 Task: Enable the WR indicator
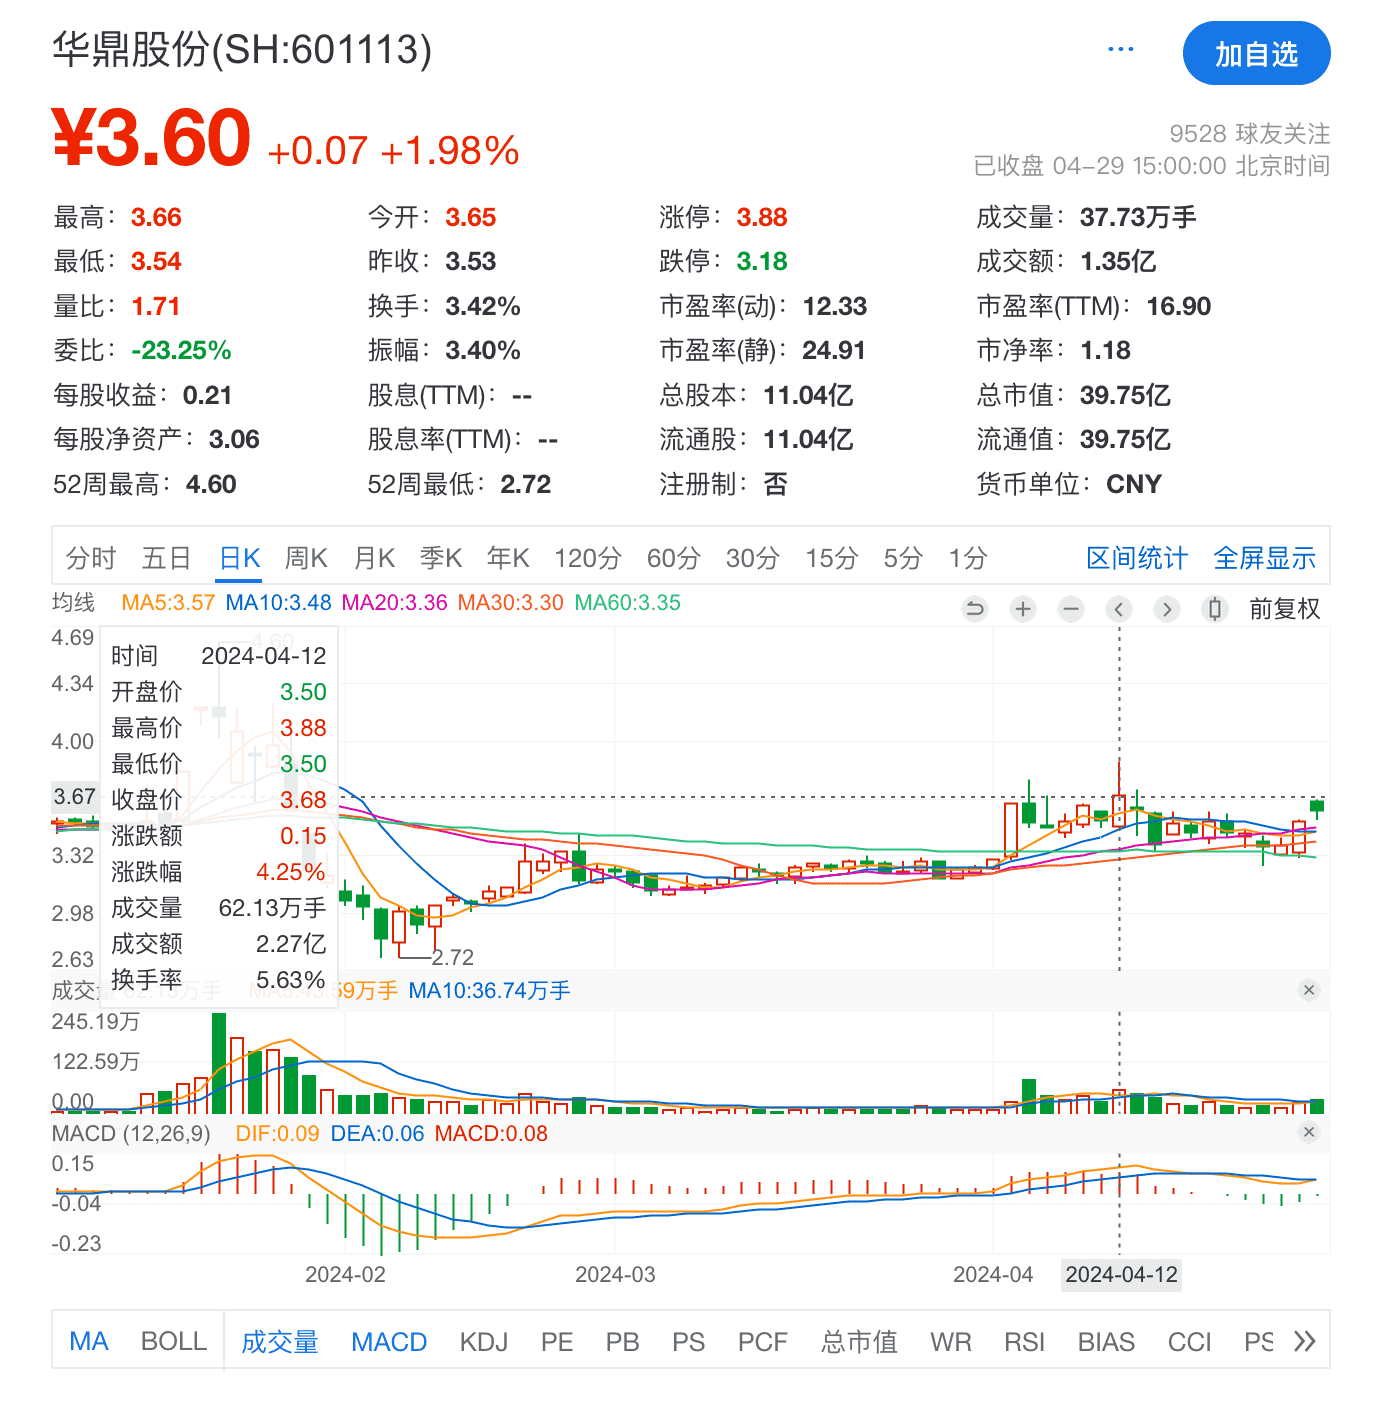[x=950, y=1342]
